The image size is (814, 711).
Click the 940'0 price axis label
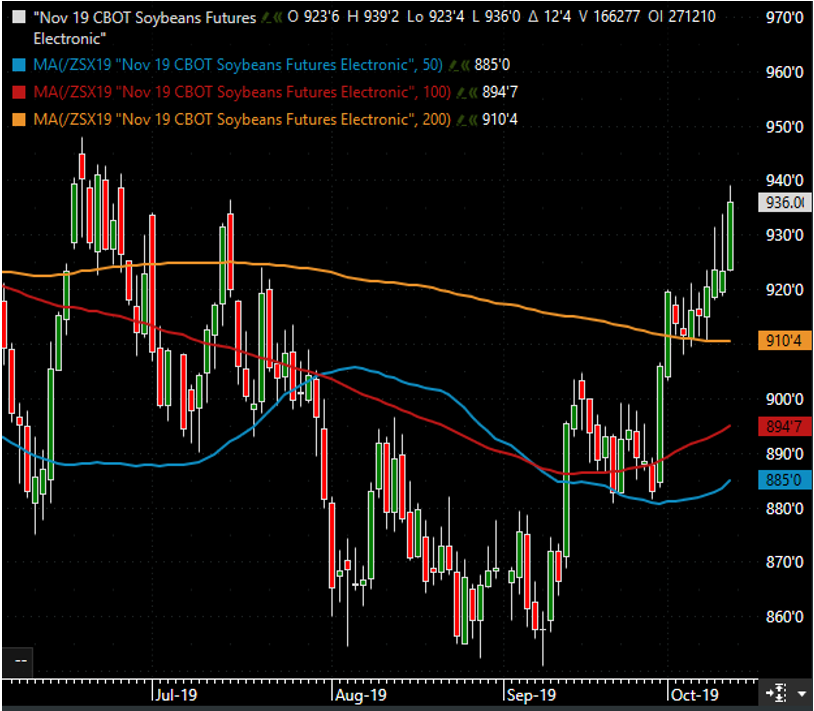coord(785,181)
